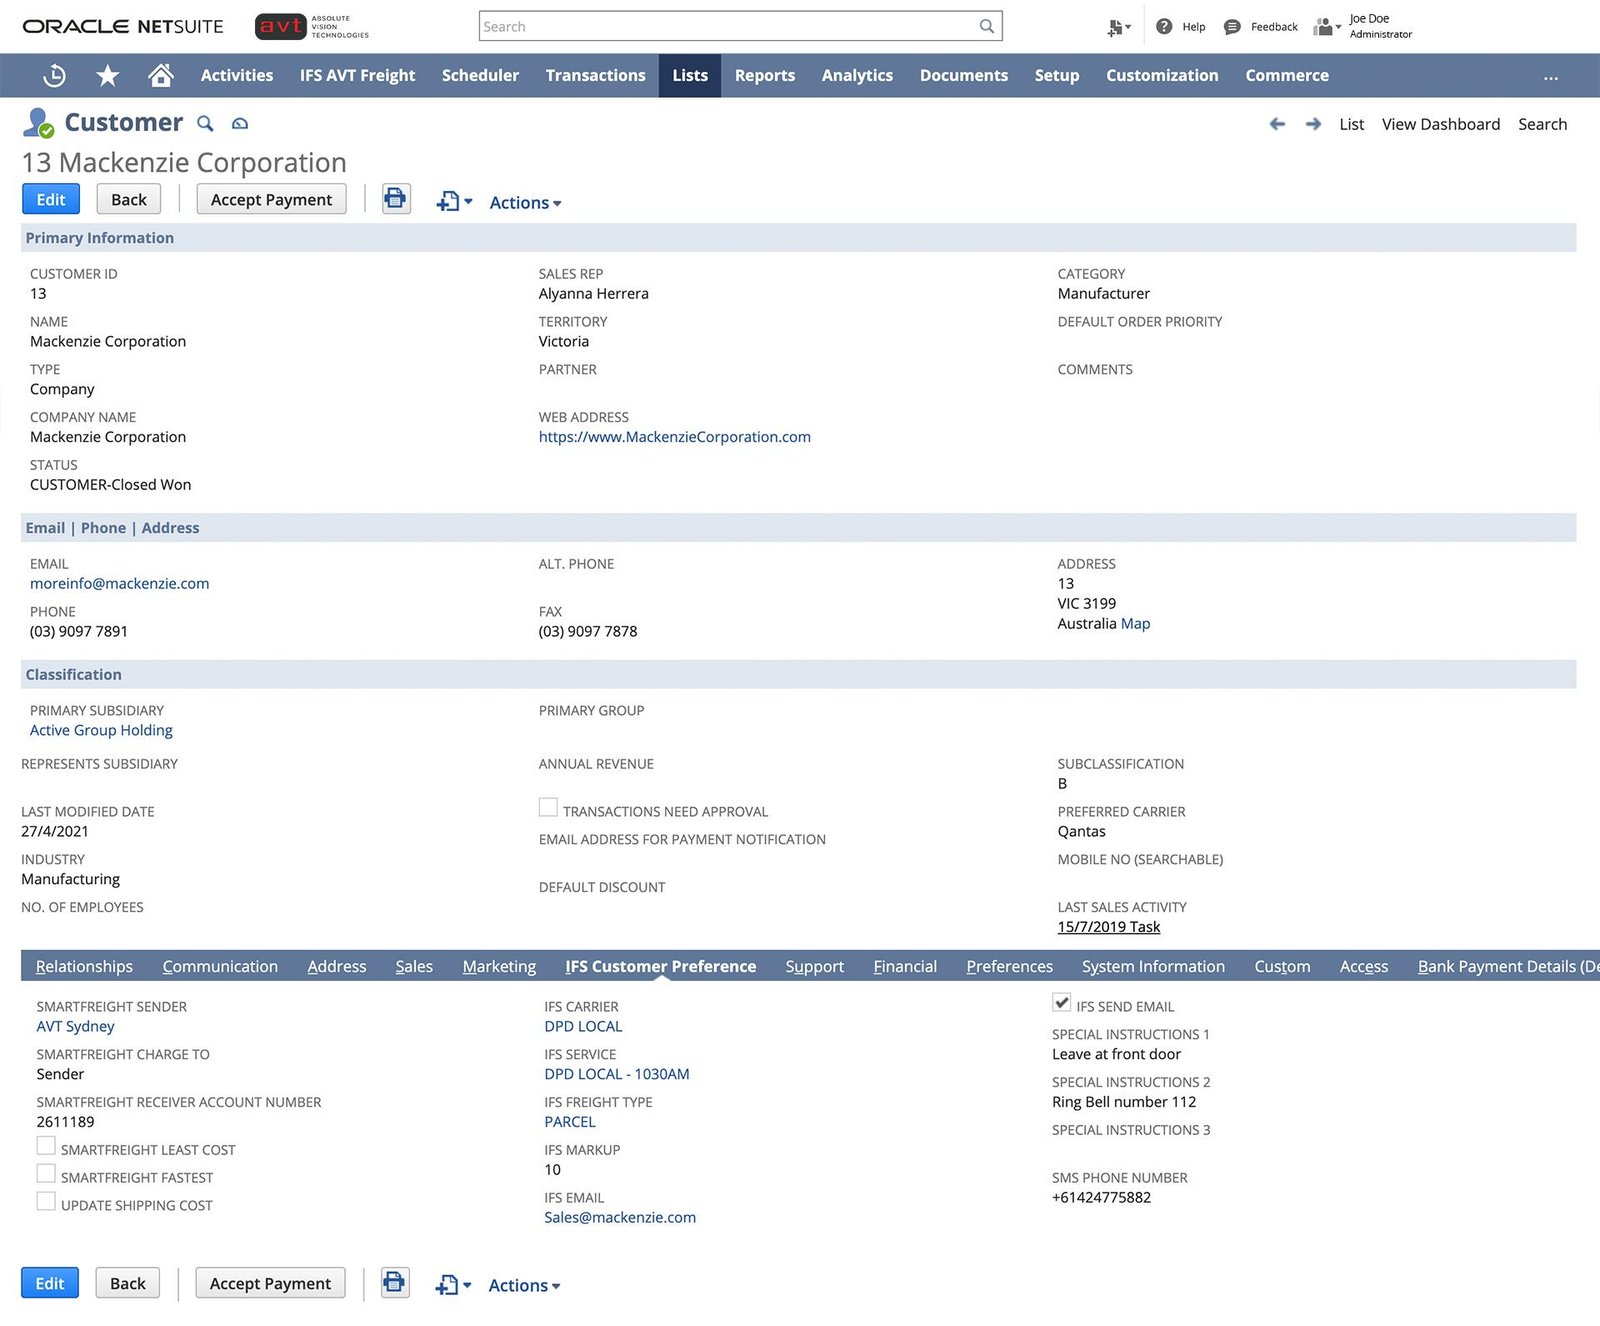
Task: Click the bottom print icon
Action: (x=395, y=1282)
